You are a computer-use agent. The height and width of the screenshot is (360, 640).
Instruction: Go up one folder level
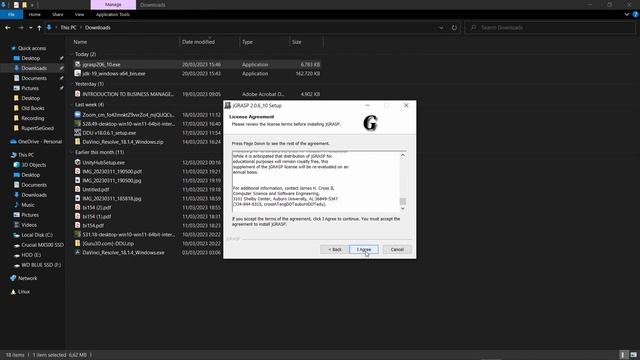pos(39,28)
